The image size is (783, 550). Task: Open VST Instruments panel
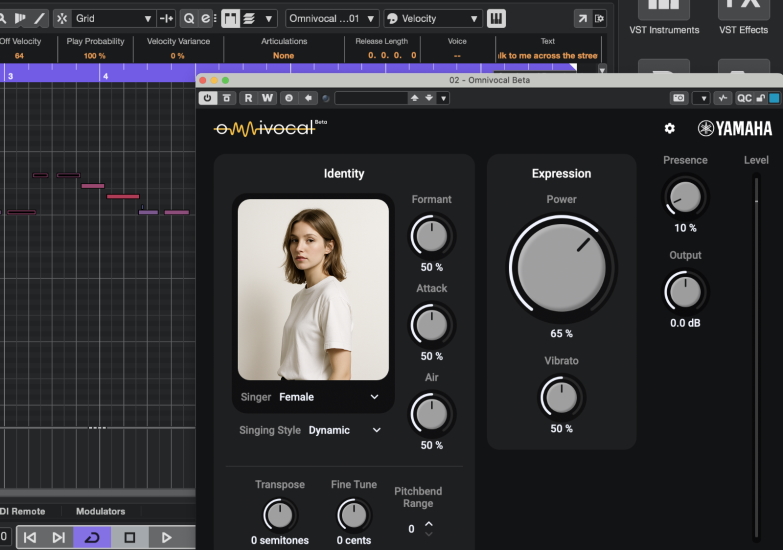pyautogui.click(x=664, y=18)
